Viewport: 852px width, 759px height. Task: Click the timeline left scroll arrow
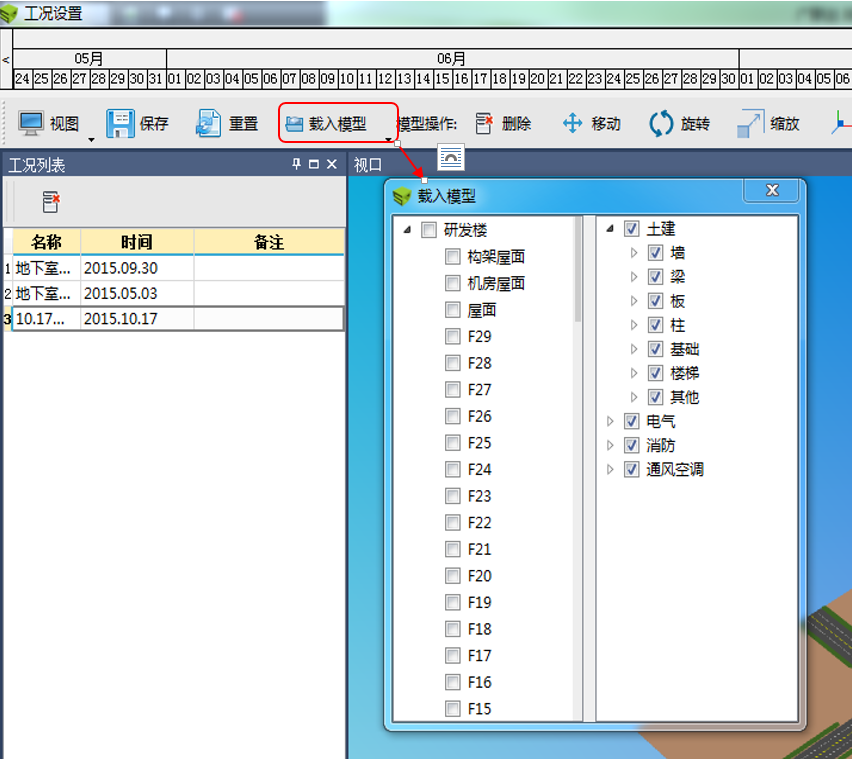point(5,60)
